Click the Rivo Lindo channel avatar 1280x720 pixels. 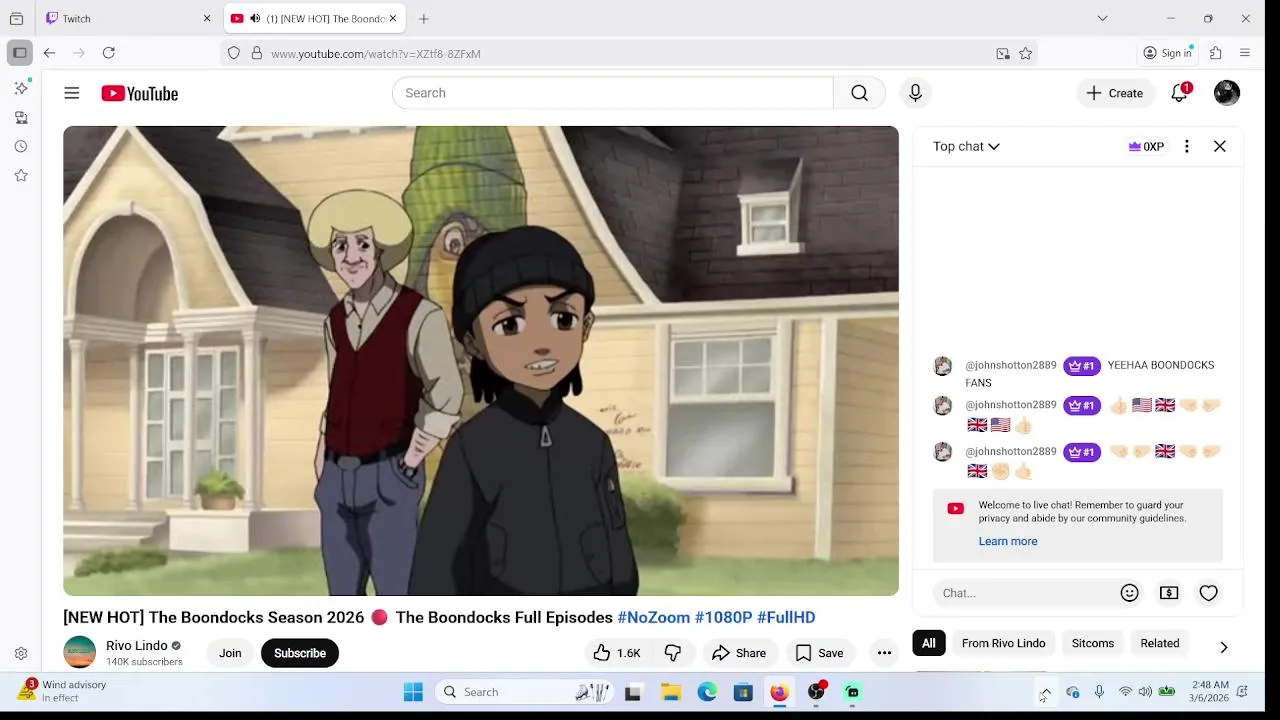80,652
